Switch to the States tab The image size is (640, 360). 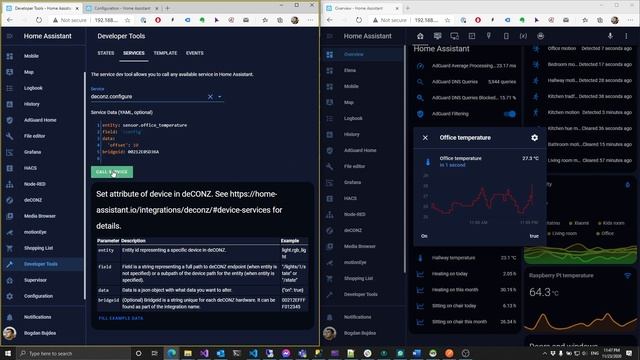click(x=106, y=53)
